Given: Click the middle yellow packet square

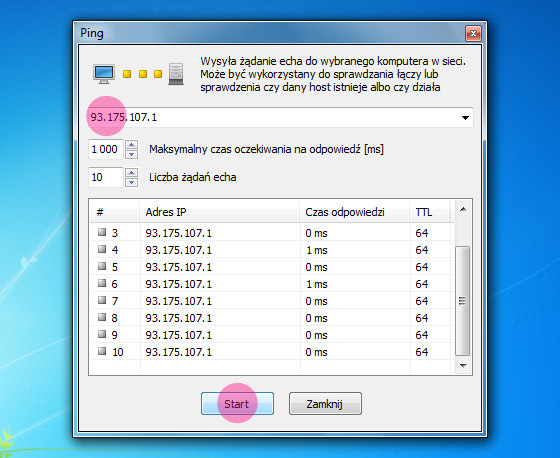Looking at the screenshot, I should click(143, 74).
